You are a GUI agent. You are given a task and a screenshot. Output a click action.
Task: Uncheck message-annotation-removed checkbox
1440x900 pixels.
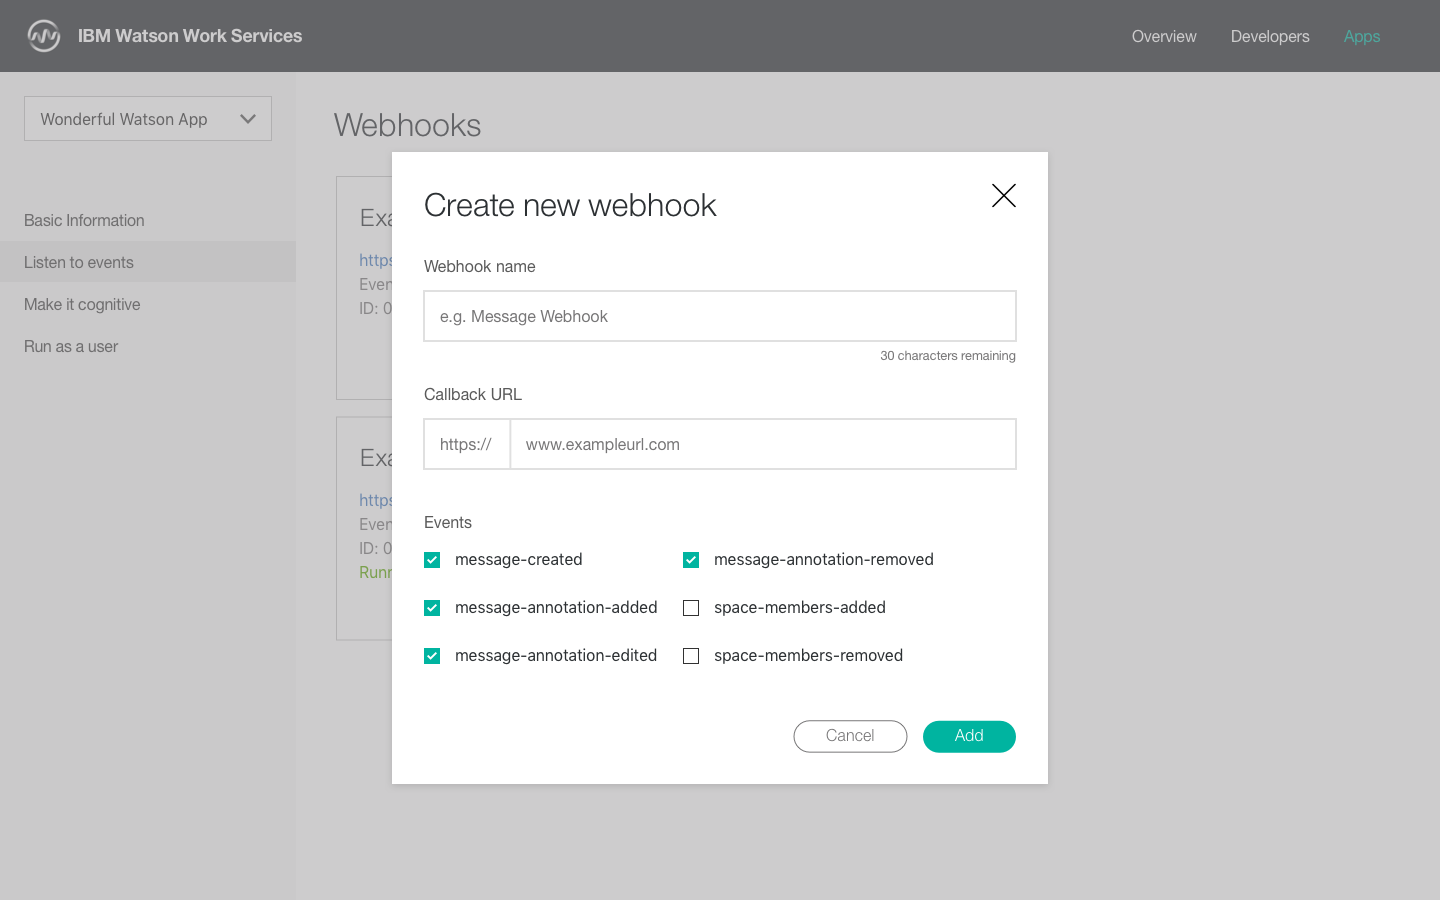coord(691,560)
